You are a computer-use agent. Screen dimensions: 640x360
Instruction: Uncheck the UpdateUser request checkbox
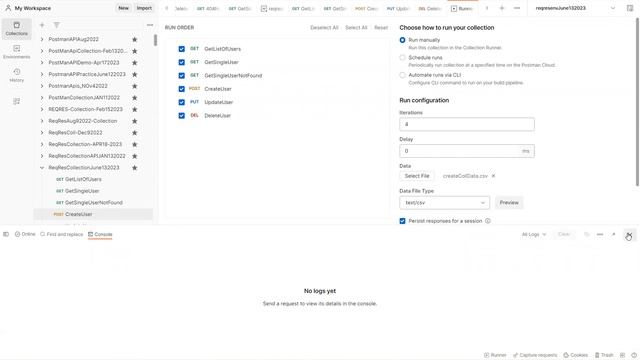click(x=182, y=102)
